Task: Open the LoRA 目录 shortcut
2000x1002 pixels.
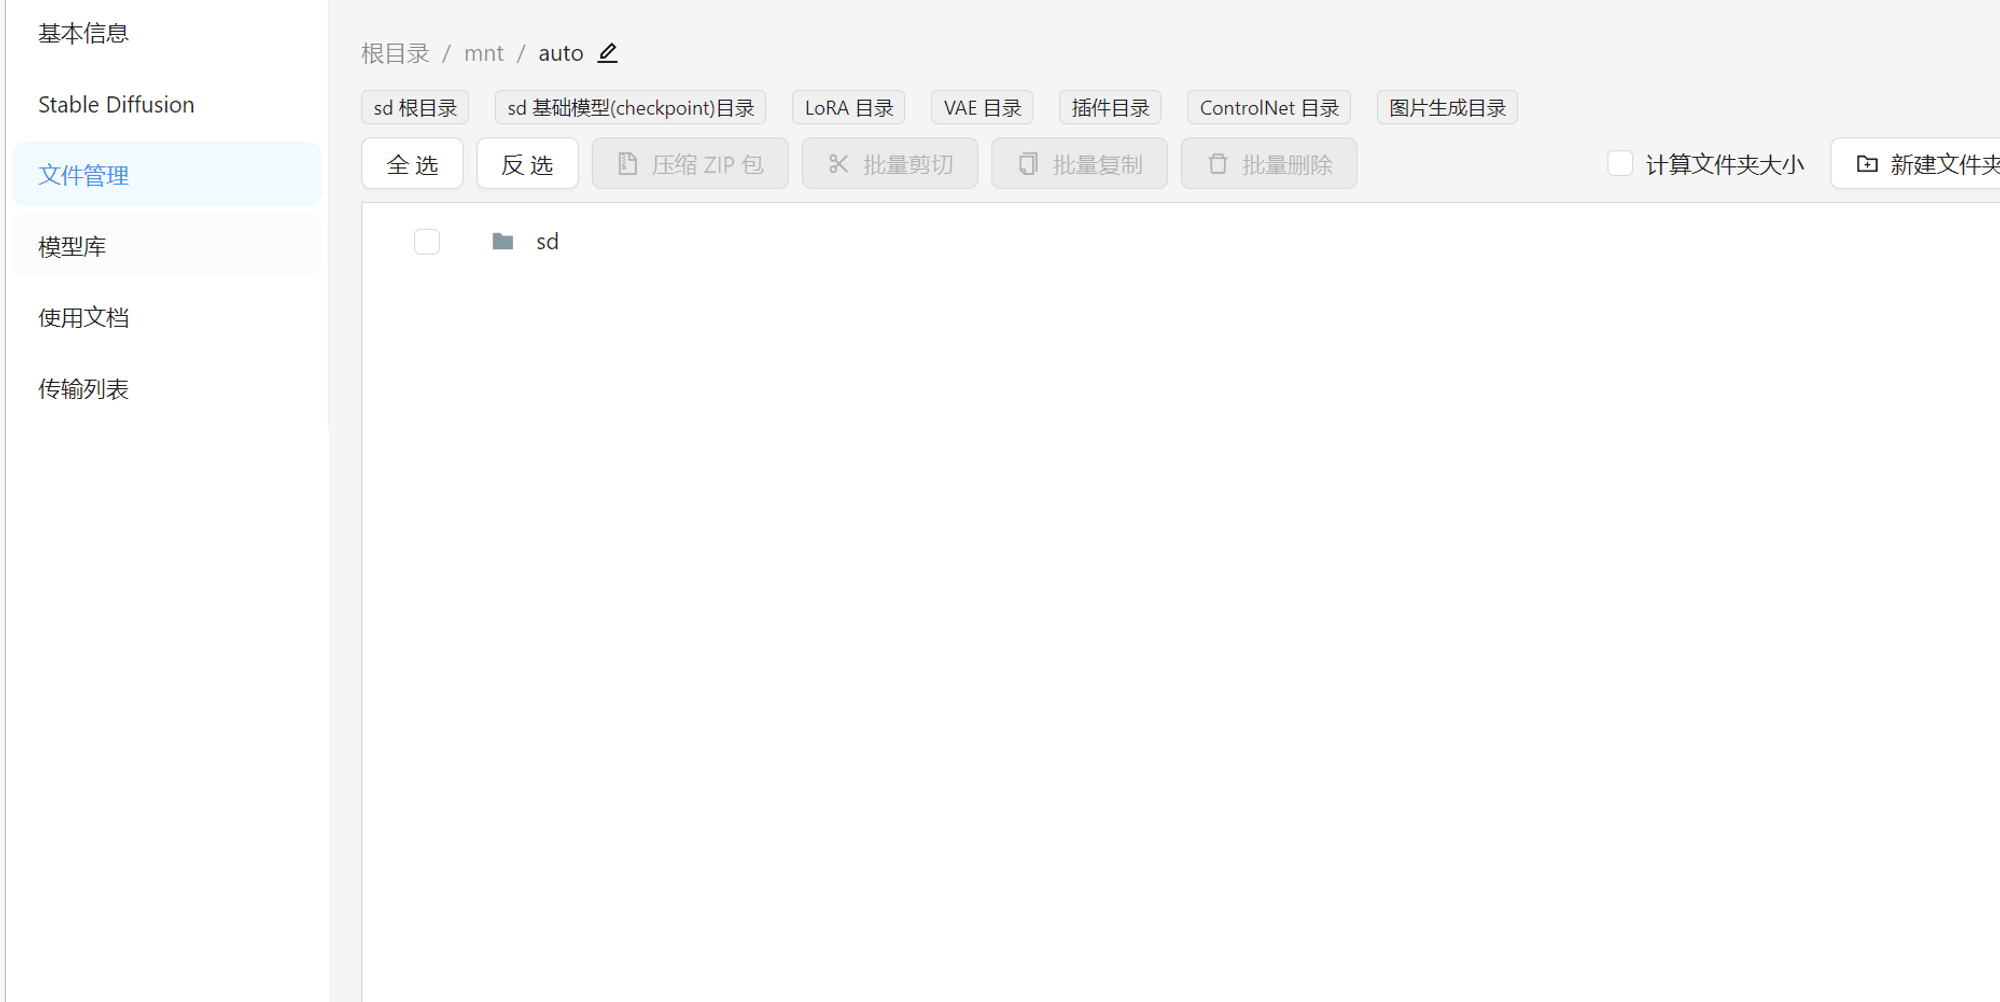Action: 848,107
